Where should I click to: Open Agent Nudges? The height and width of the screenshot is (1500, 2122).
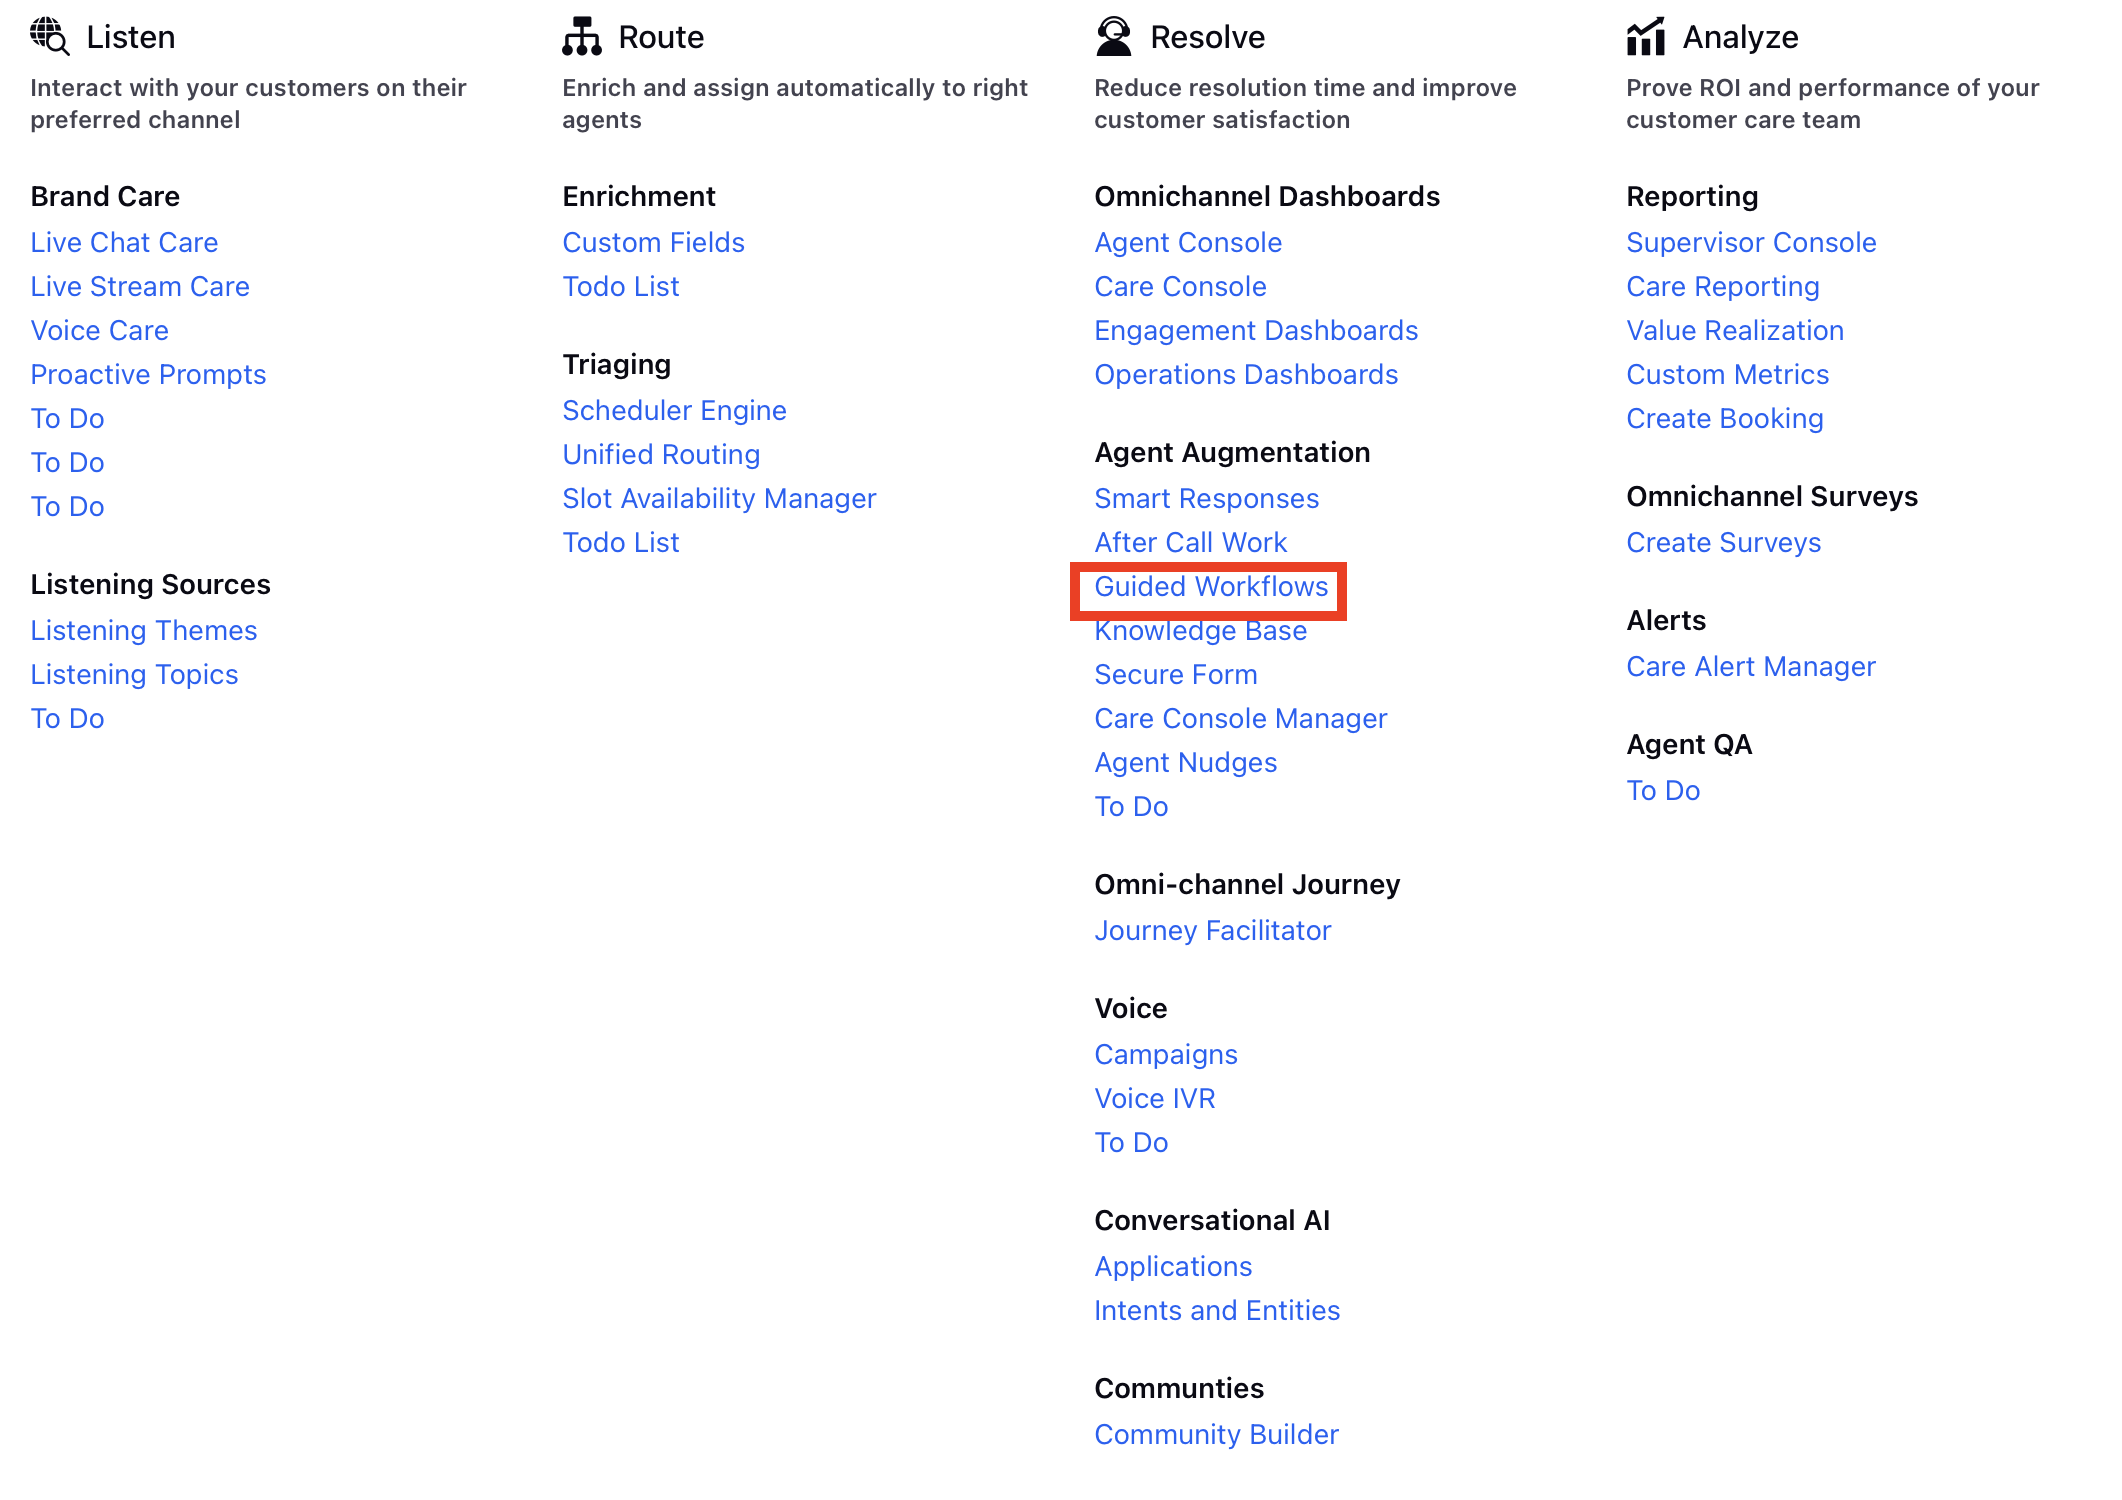coord(1186,763)
